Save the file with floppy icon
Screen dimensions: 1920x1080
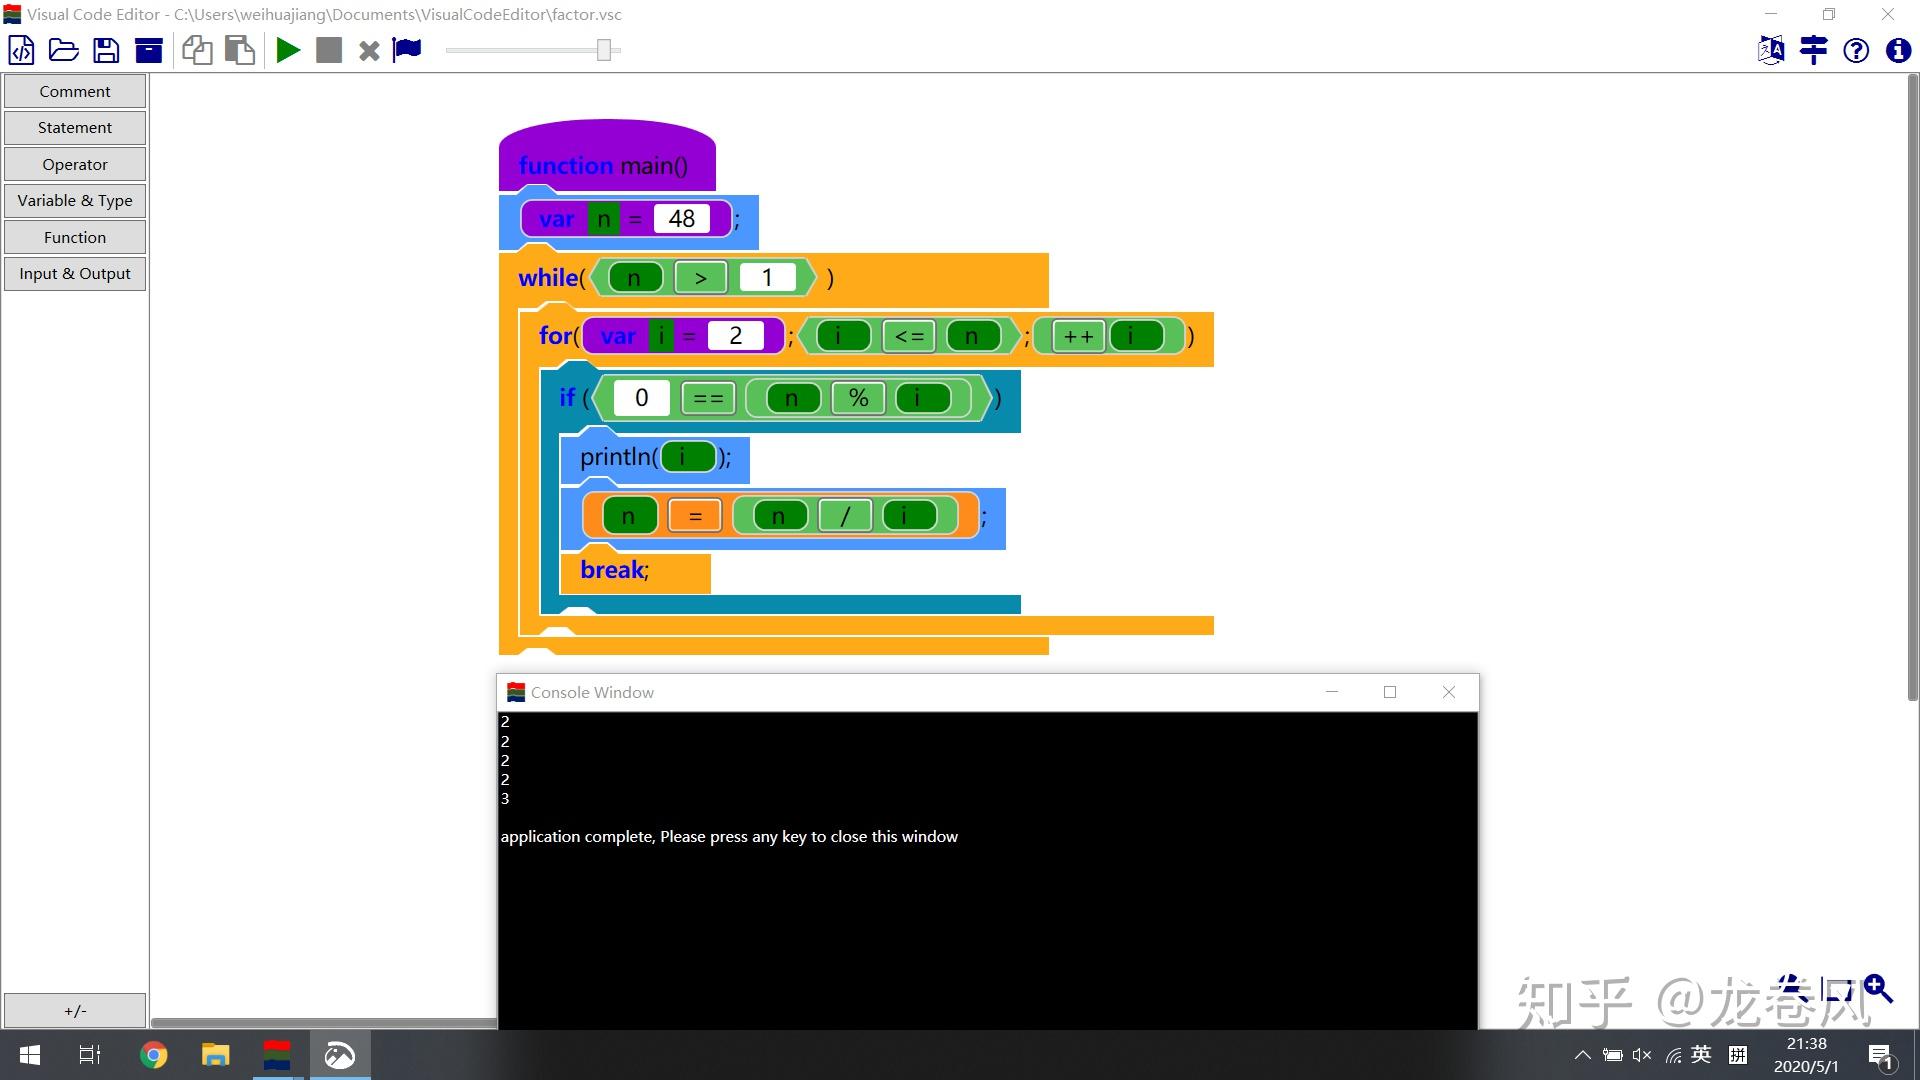pos(106,50)
